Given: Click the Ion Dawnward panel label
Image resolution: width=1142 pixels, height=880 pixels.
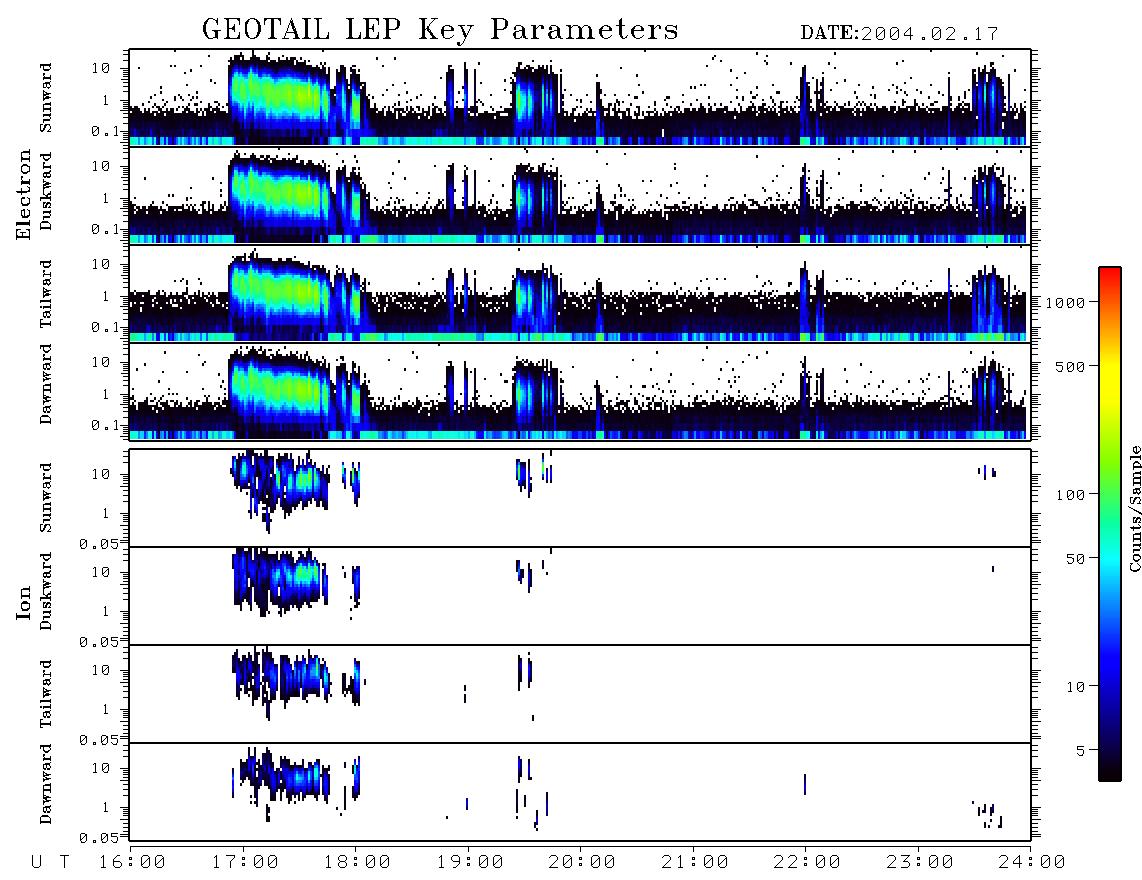Looking at the screenshot, I should [x=46, y=784].
